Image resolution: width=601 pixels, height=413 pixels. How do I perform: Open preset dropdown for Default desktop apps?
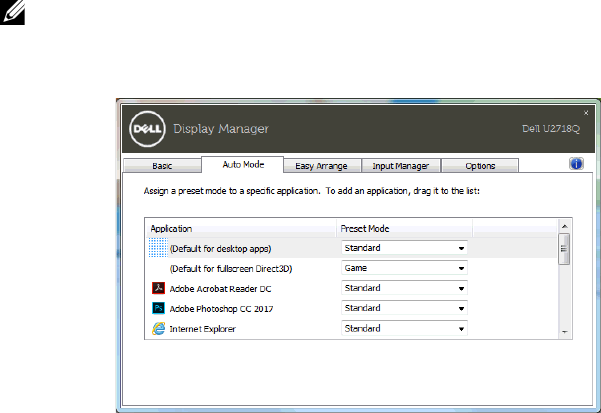[404, 248]
